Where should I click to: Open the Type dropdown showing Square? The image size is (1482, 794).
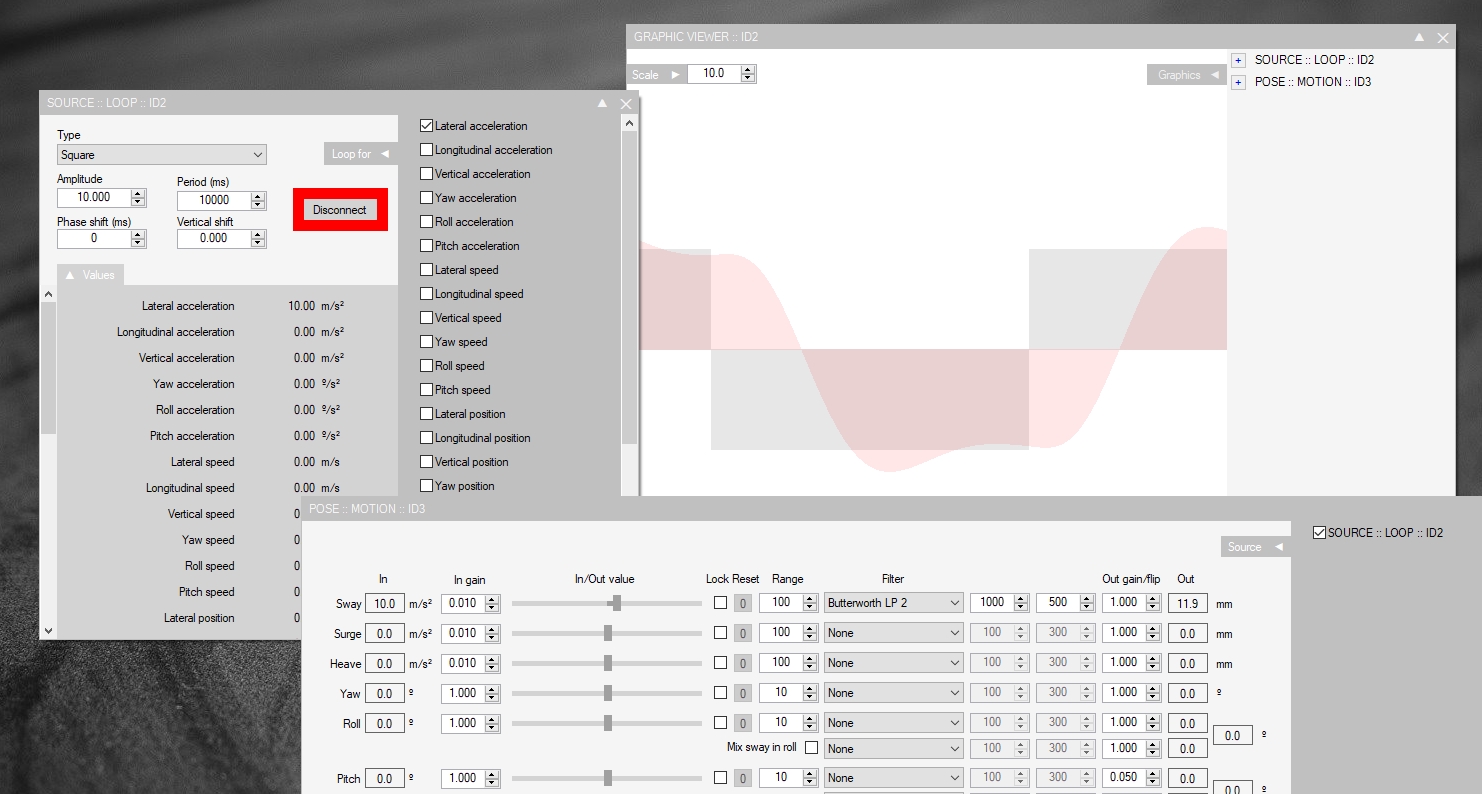[x=161, y=155]
